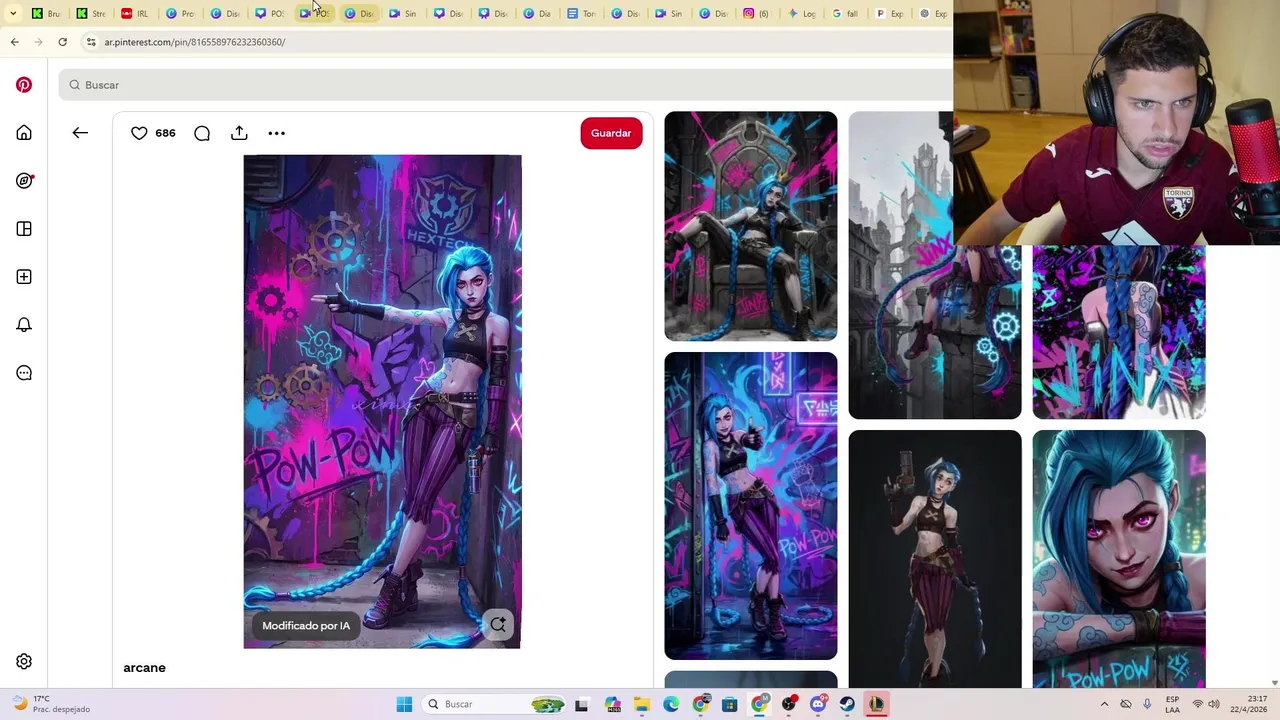Go to Pinterest home feed icon
1280x720 pixels.
pos(24,133)
